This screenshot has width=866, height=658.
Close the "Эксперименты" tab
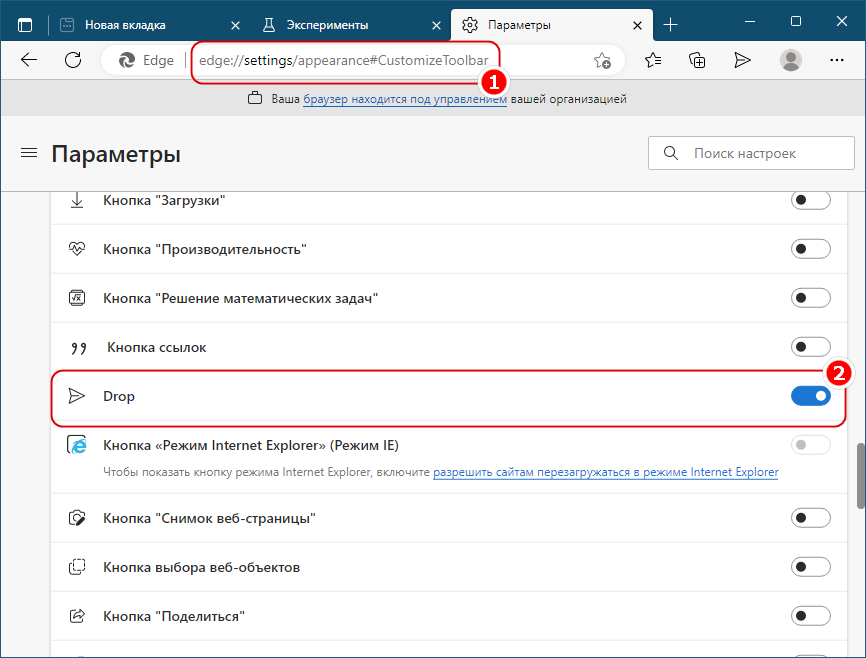(x=436, y=25)
